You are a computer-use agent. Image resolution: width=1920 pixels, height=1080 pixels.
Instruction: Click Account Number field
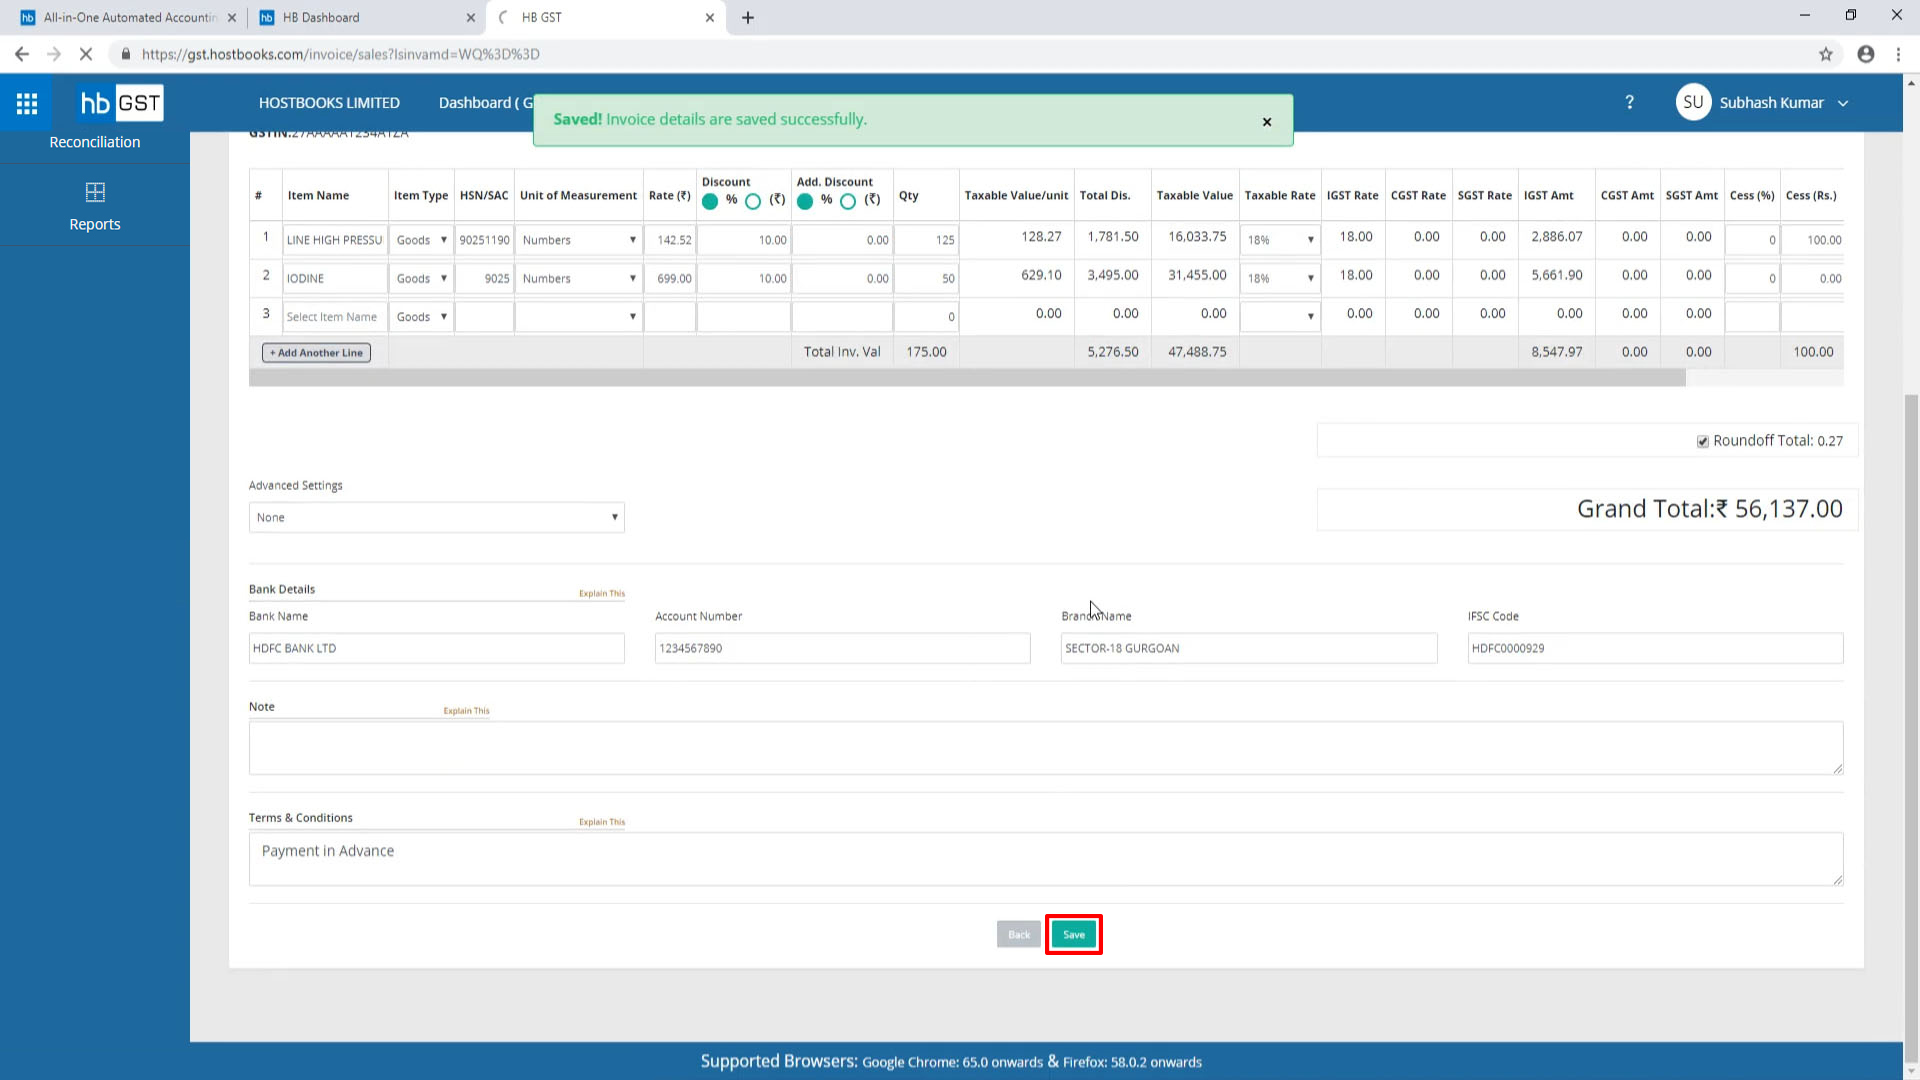(843, 648)
